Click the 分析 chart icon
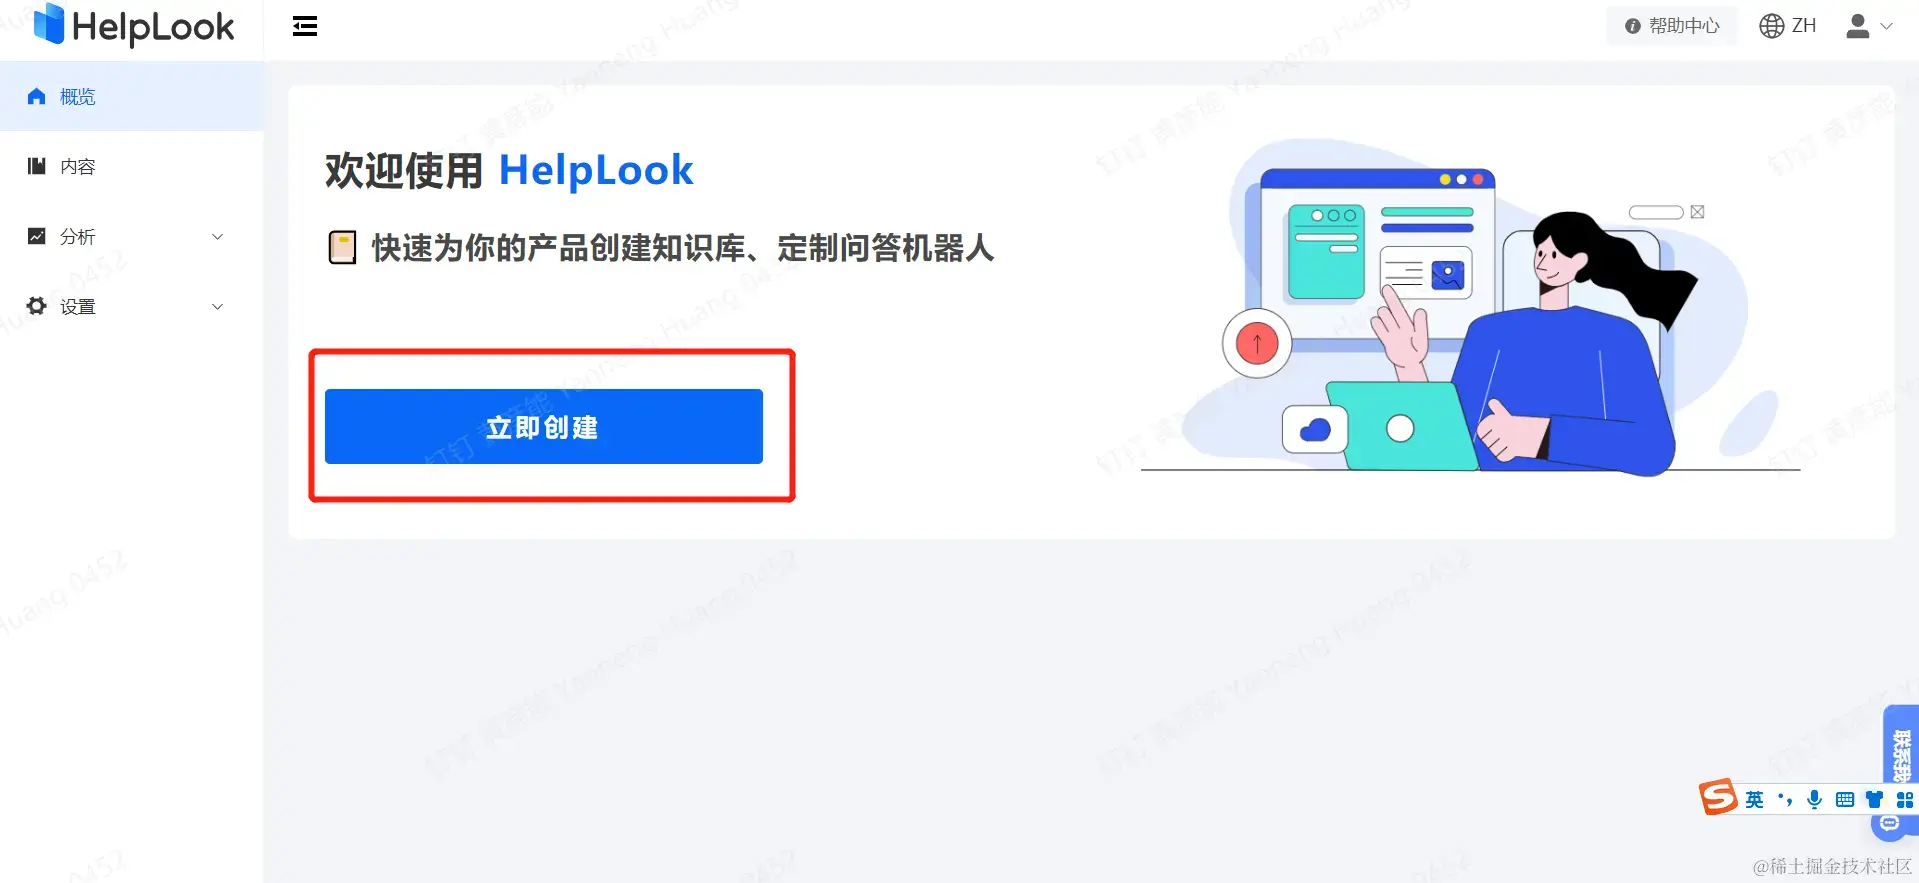 (37, 236)
